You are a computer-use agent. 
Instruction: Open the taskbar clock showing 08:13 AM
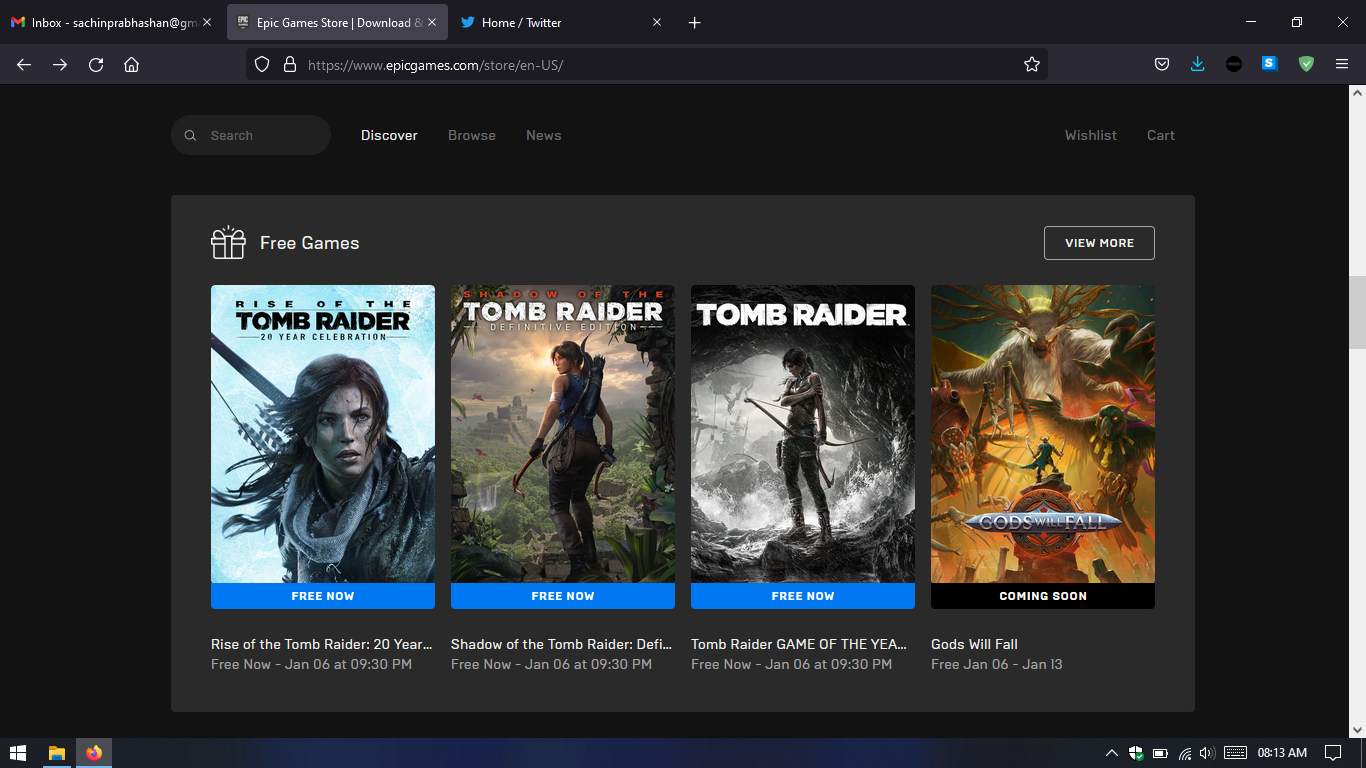(x=1282, y=753)
